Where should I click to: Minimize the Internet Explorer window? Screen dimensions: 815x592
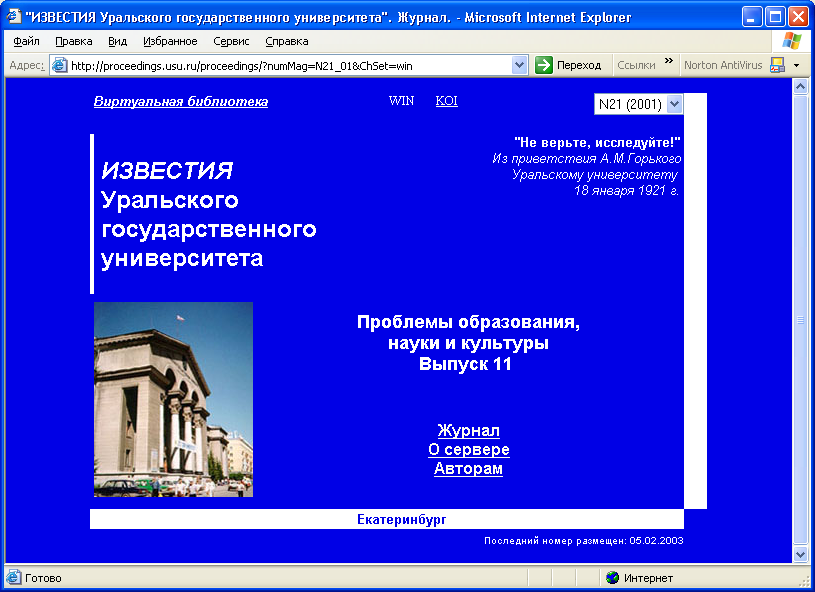(751, 17)
